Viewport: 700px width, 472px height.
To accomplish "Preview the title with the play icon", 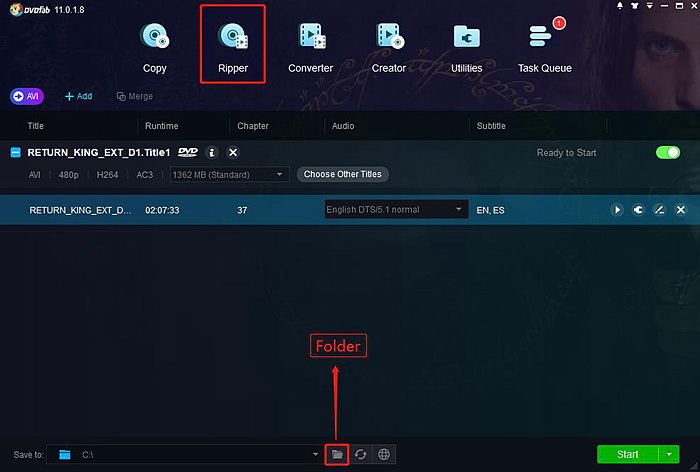I will (x=617, y=210).
